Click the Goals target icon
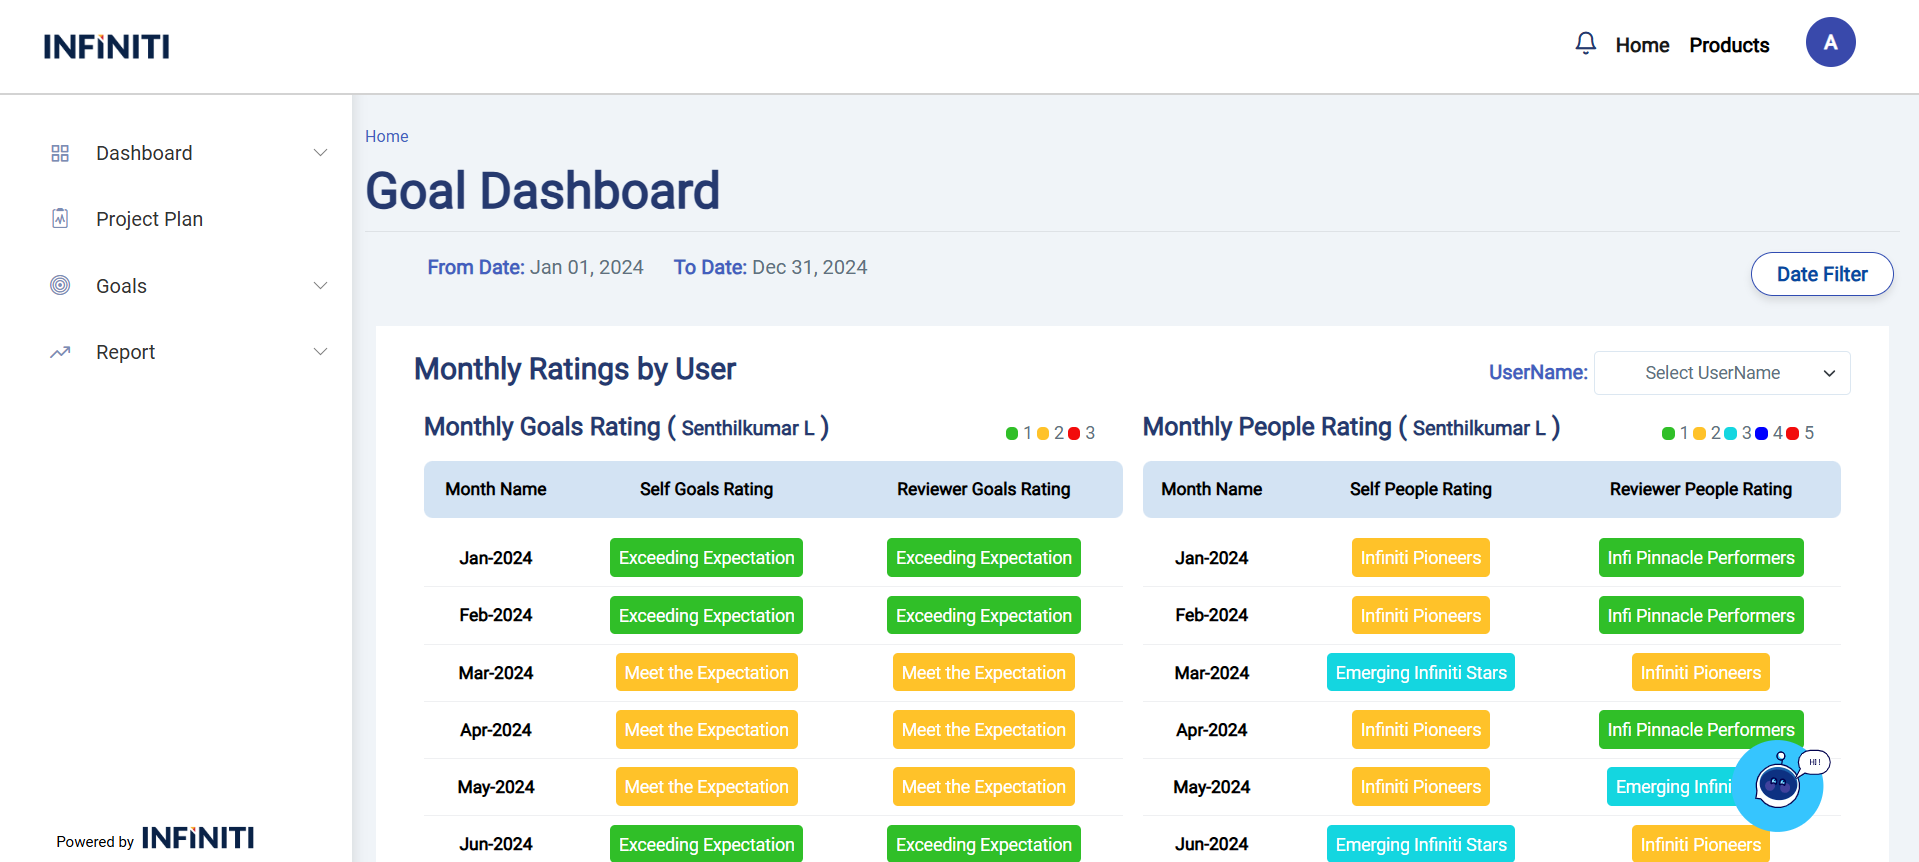 [60, 285]
